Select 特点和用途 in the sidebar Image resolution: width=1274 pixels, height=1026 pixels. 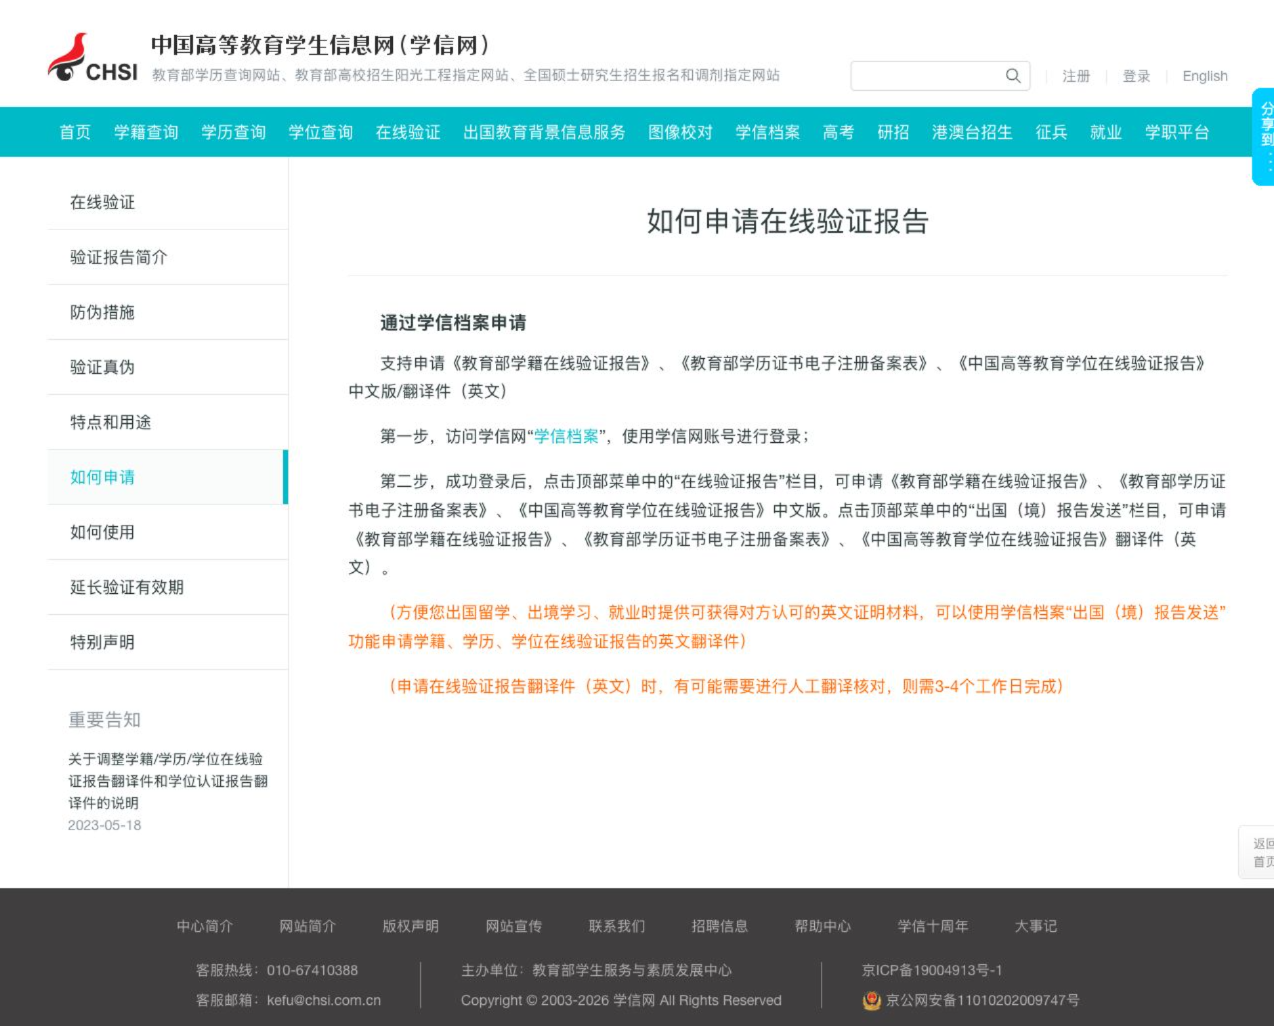[x=168, y=422]
